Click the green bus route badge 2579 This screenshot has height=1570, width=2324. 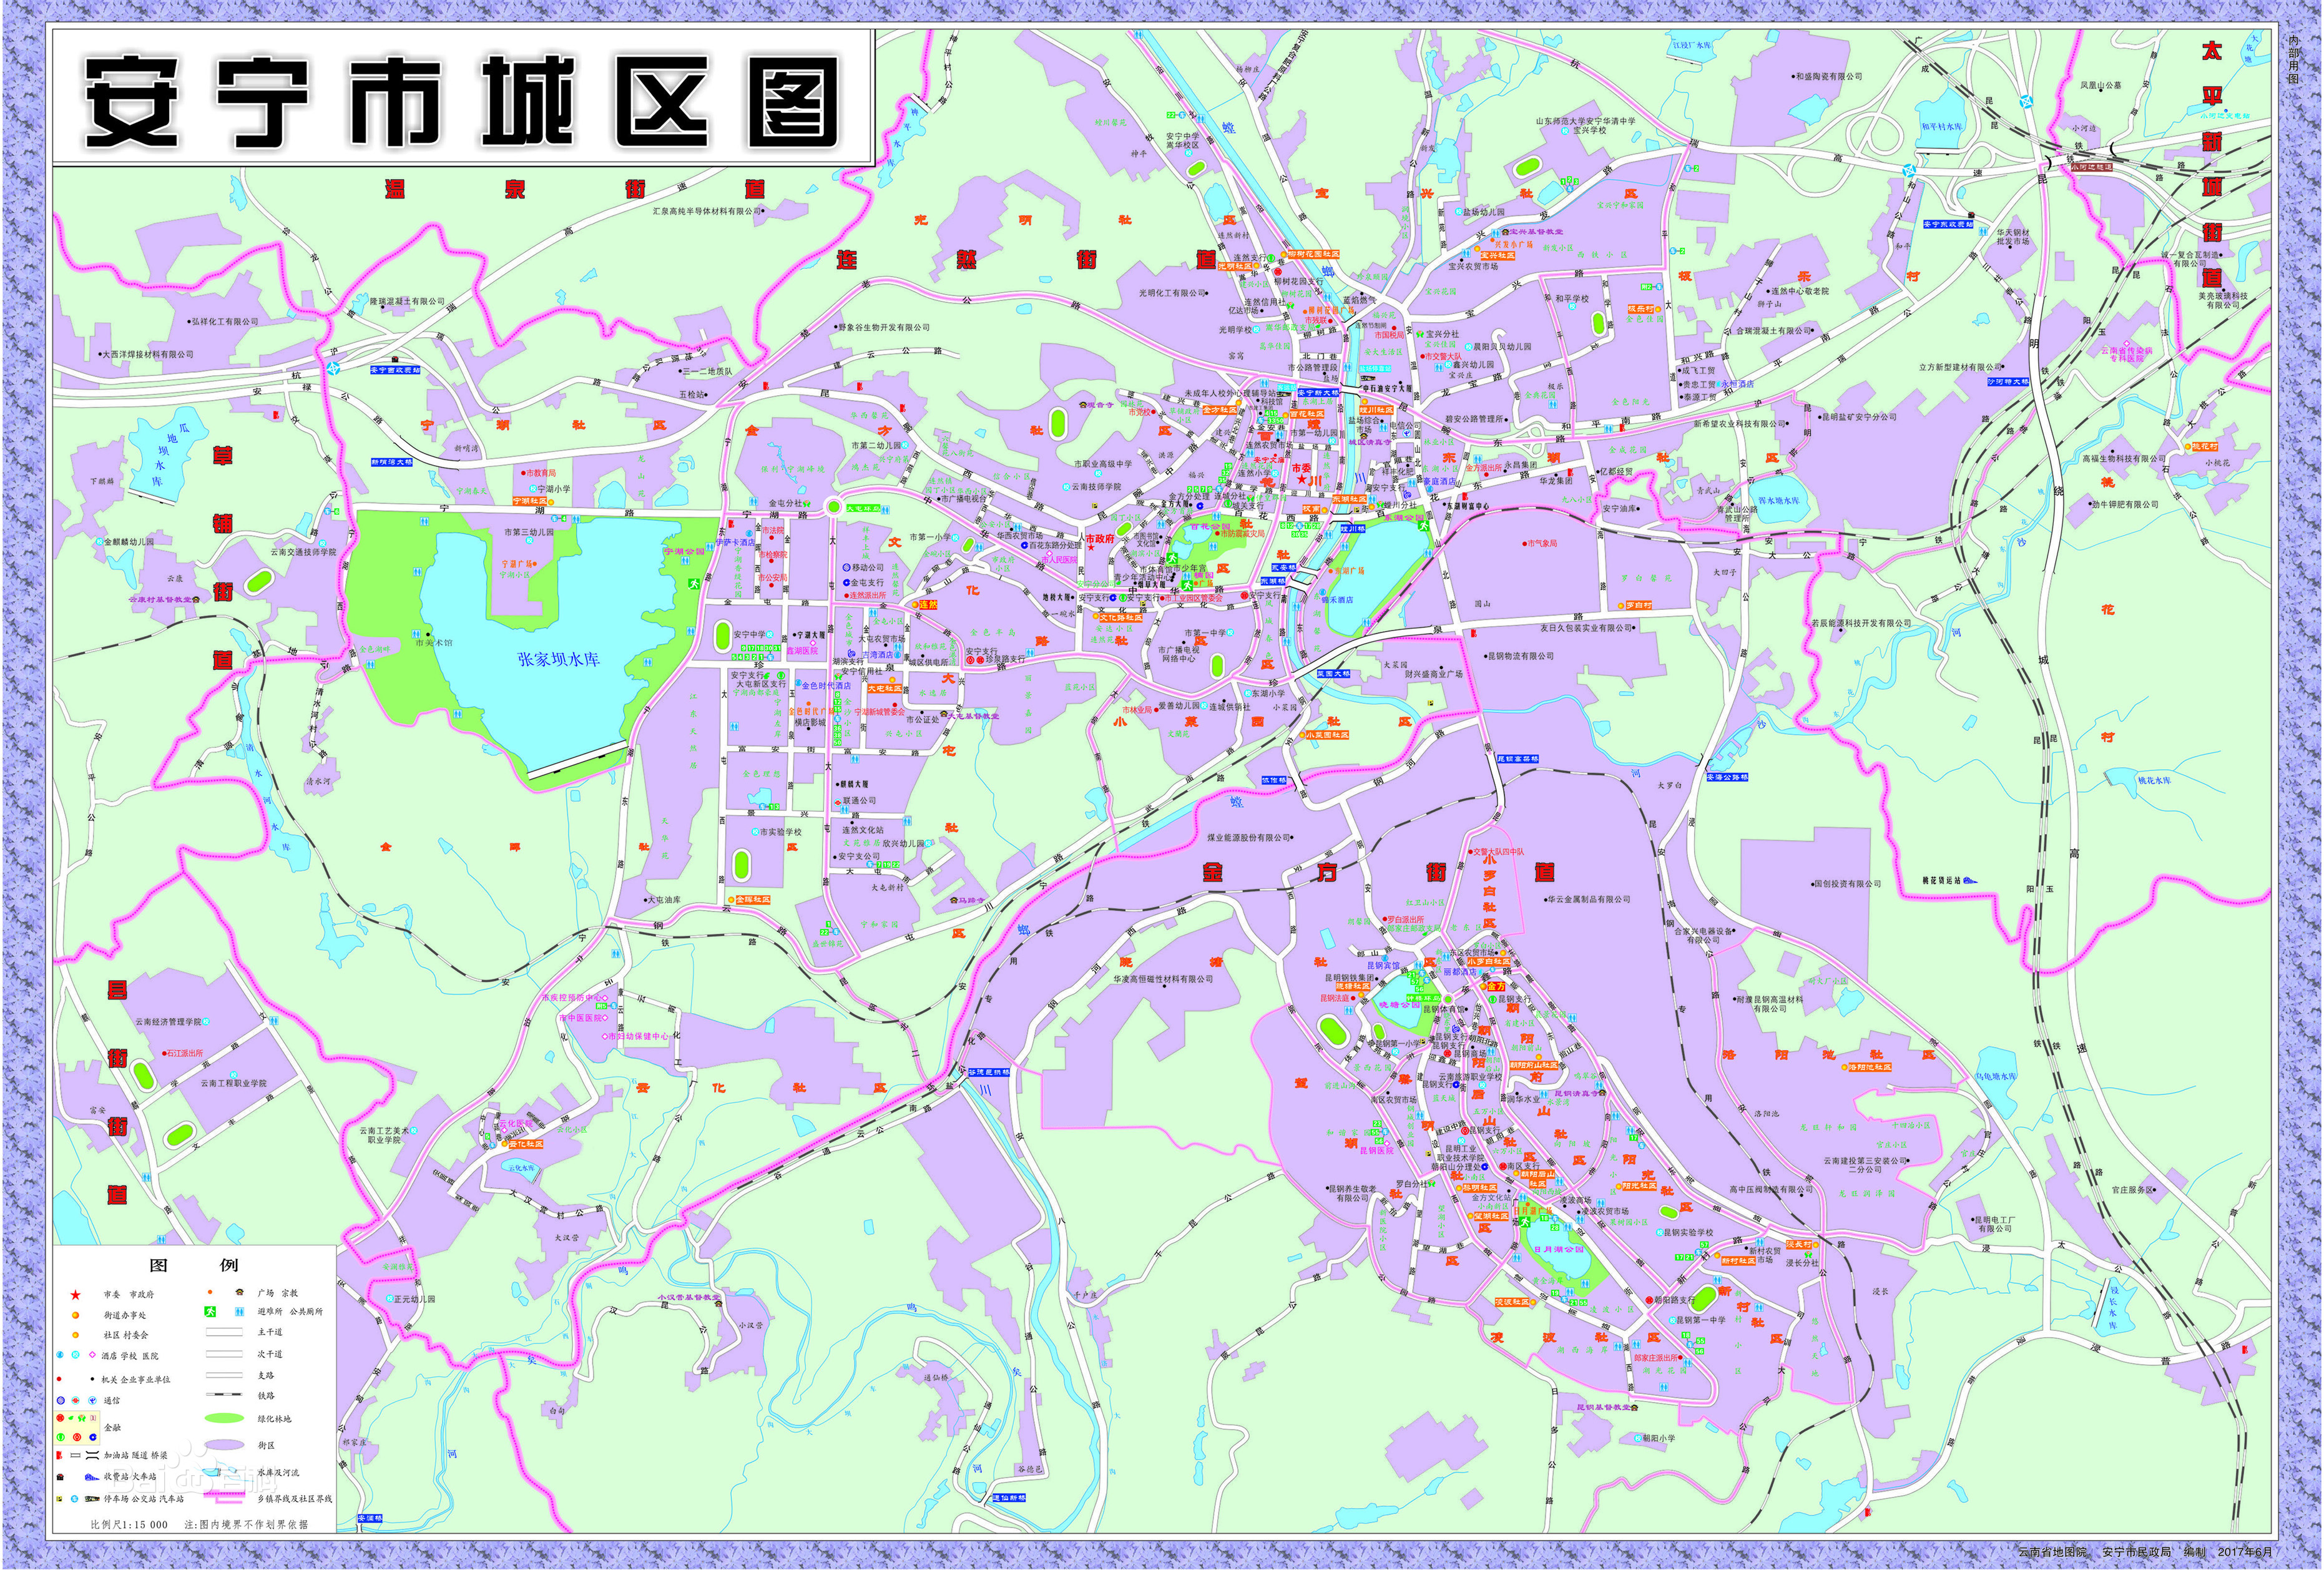pyautogui.click(x=1200, y=490)
